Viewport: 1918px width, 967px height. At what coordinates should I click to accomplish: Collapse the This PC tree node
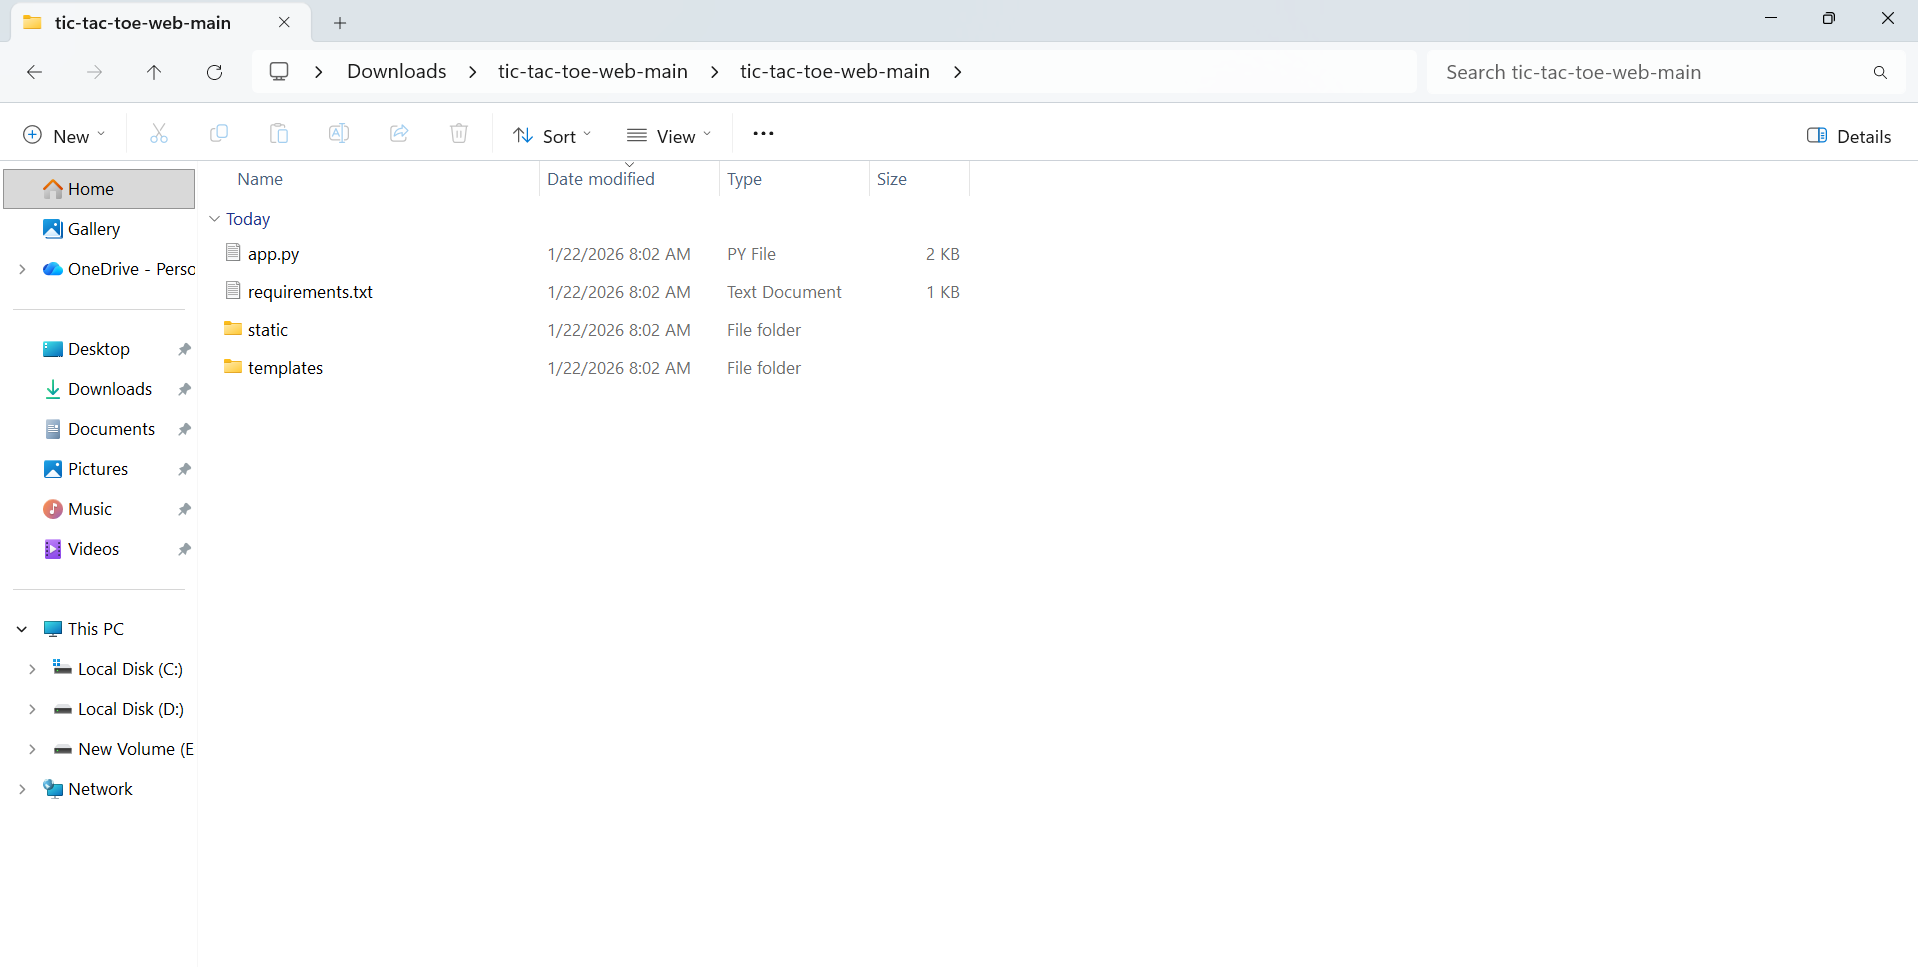point(22,629)
